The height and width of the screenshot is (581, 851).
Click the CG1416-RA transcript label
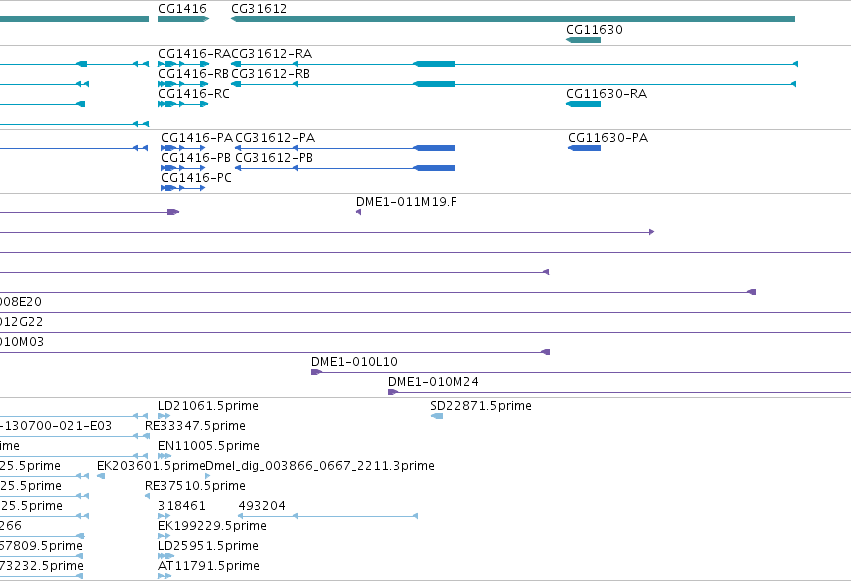(x=194, y=54)
